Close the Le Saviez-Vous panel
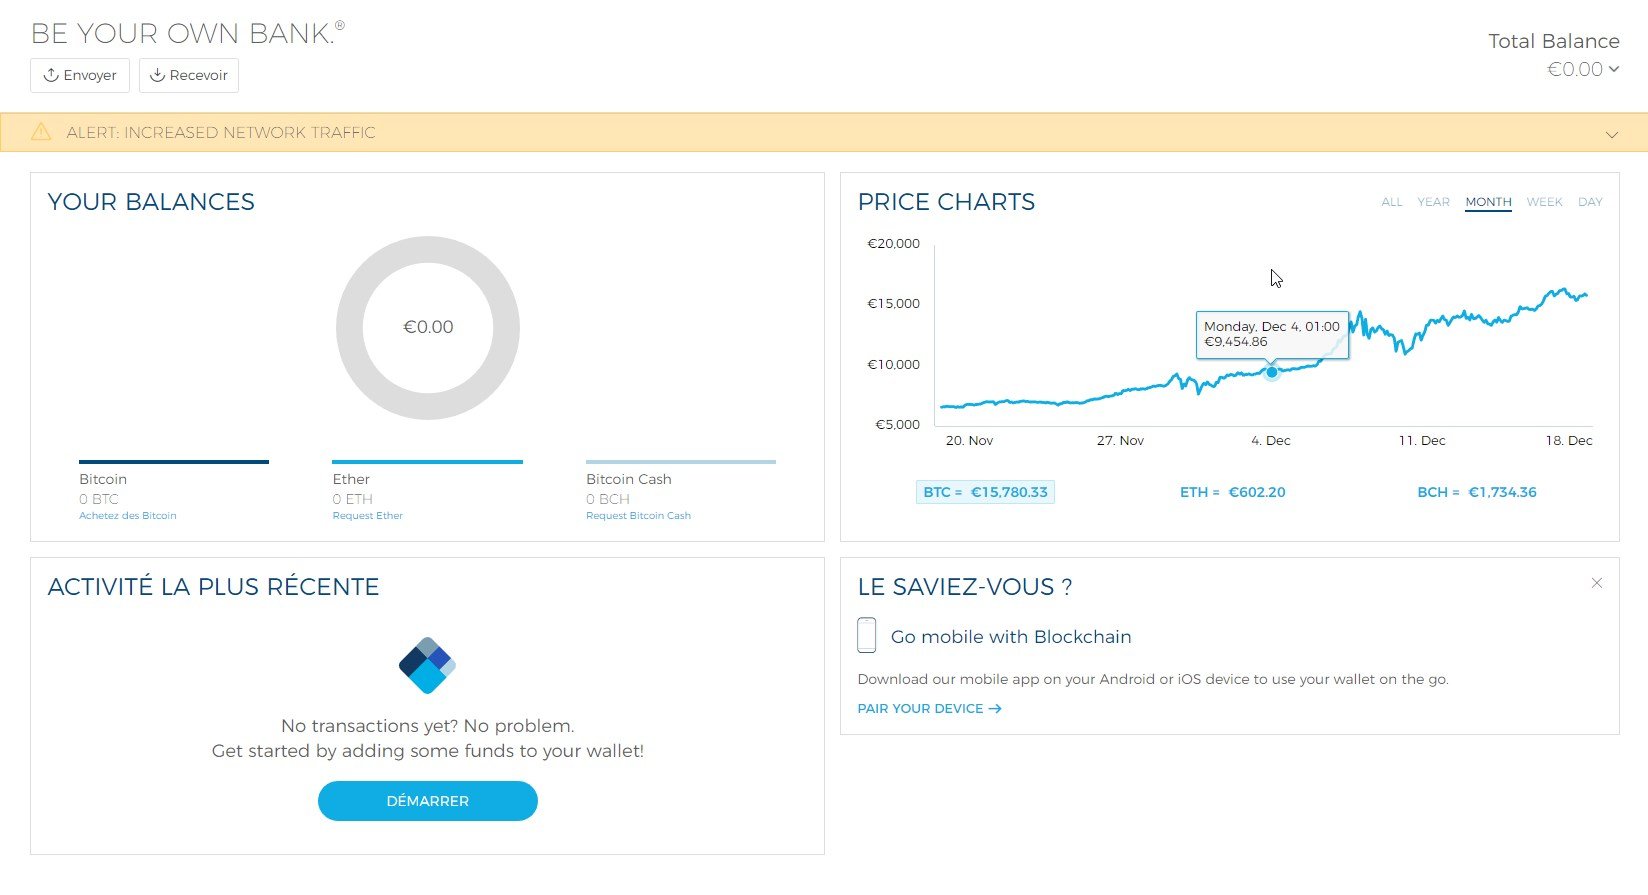The image size is (1648, 895). pos(1597,583)
